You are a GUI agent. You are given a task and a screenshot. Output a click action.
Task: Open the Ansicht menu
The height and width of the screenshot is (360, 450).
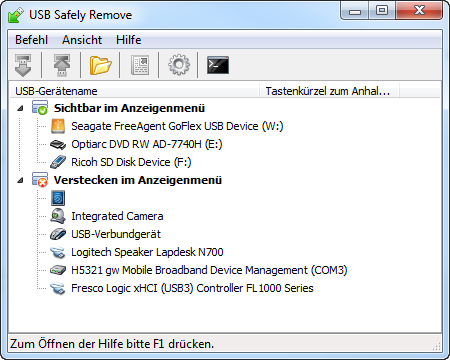82,40
